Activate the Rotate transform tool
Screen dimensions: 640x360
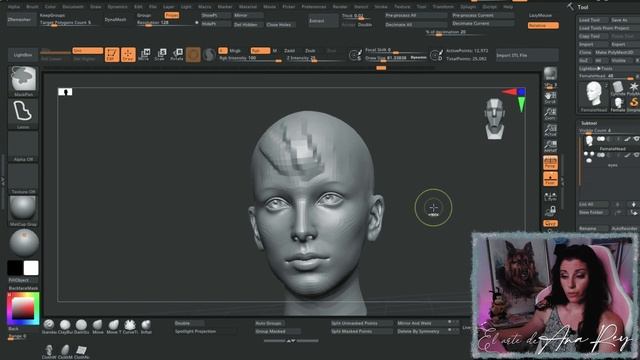click(176, 55)
